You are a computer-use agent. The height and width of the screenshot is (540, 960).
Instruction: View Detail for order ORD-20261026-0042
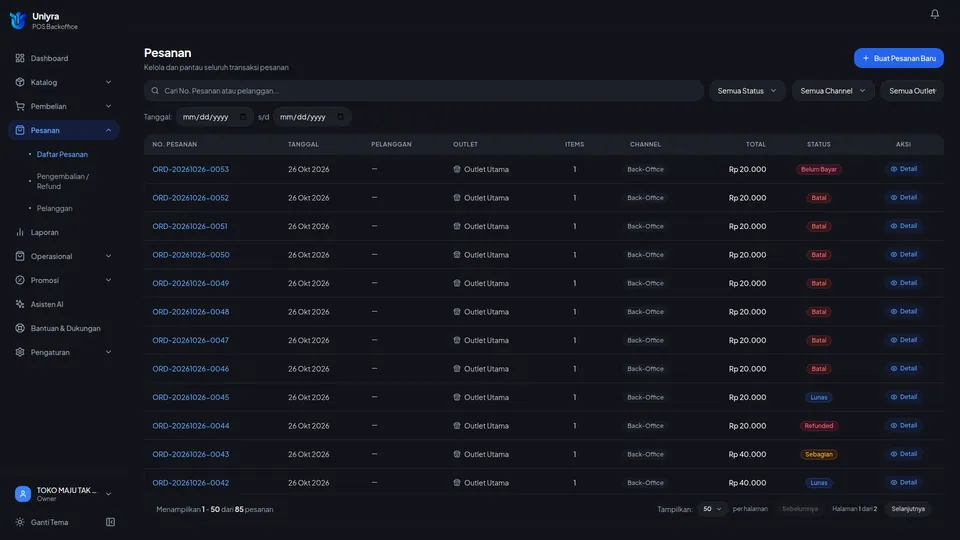click(904, 482)
